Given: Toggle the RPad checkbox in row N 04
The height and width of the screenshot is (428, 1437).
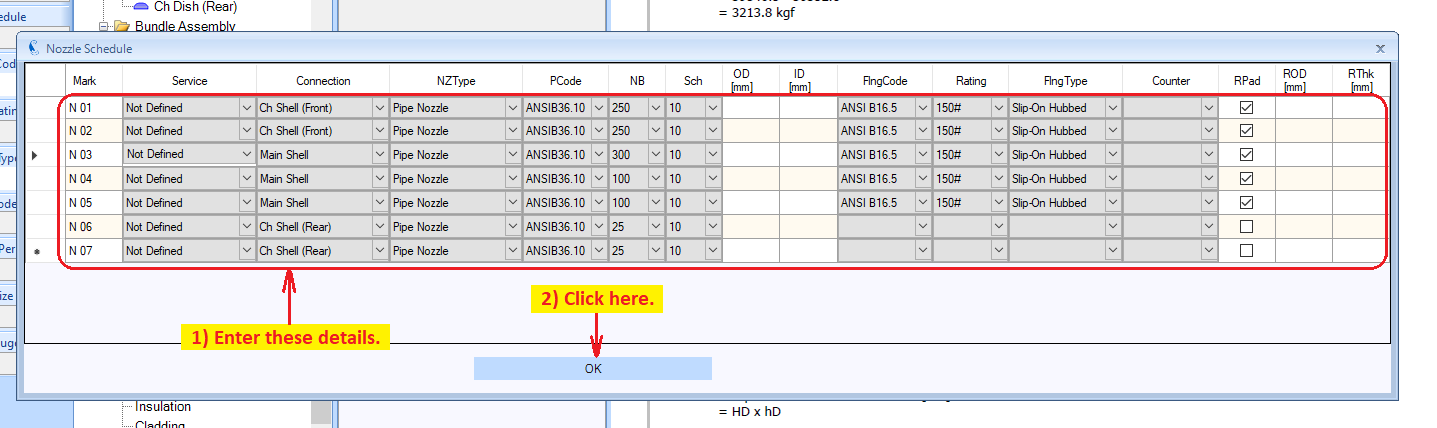Looking at the screenshot, I should pos(1246,179).
